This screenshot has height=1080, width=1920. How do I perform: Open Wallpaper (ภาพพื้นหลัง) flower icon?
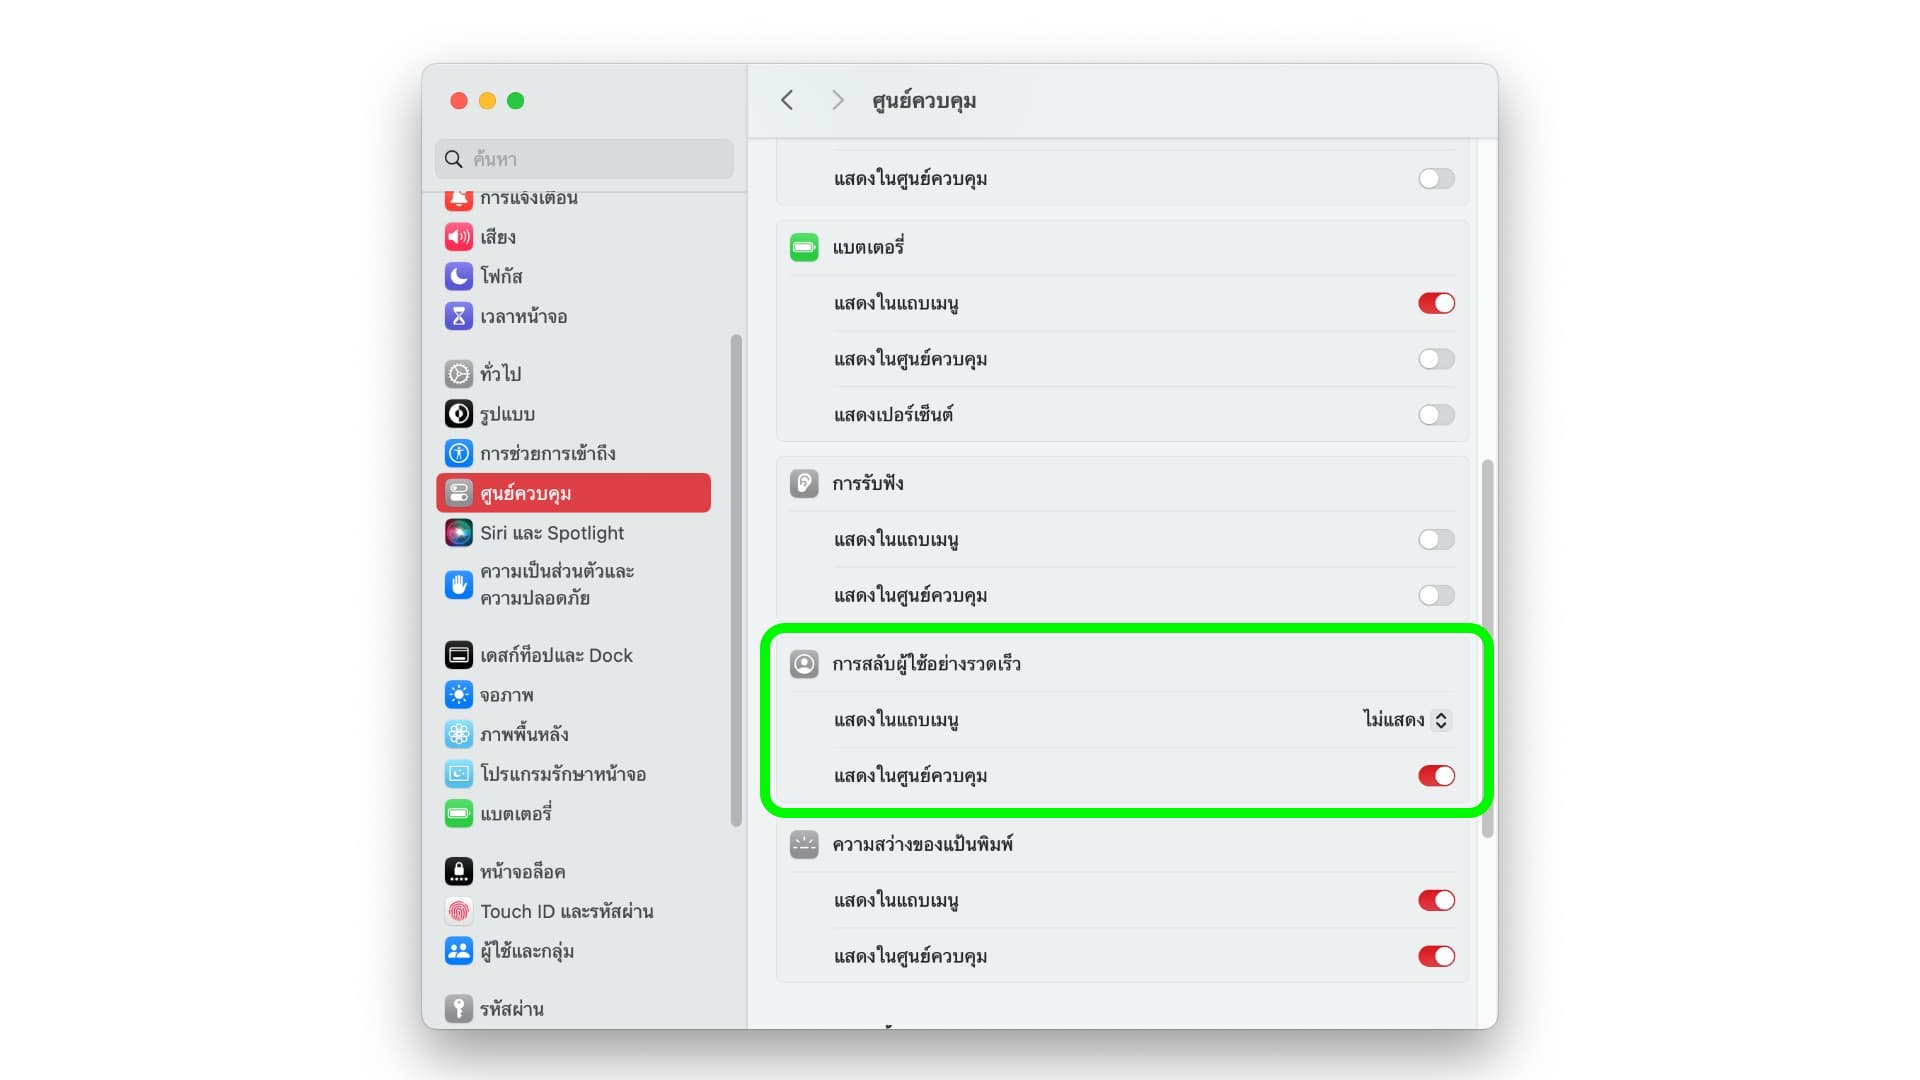coord(458,734)
